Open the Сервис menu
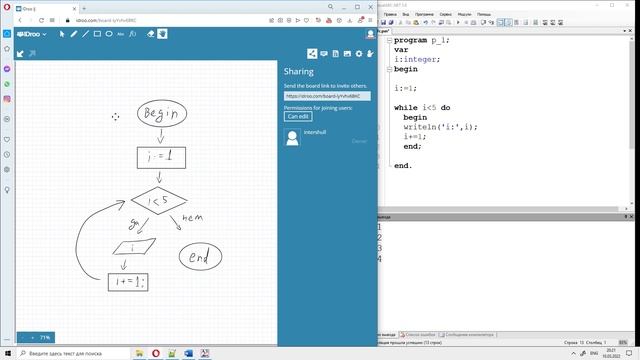 pos(445,14)
